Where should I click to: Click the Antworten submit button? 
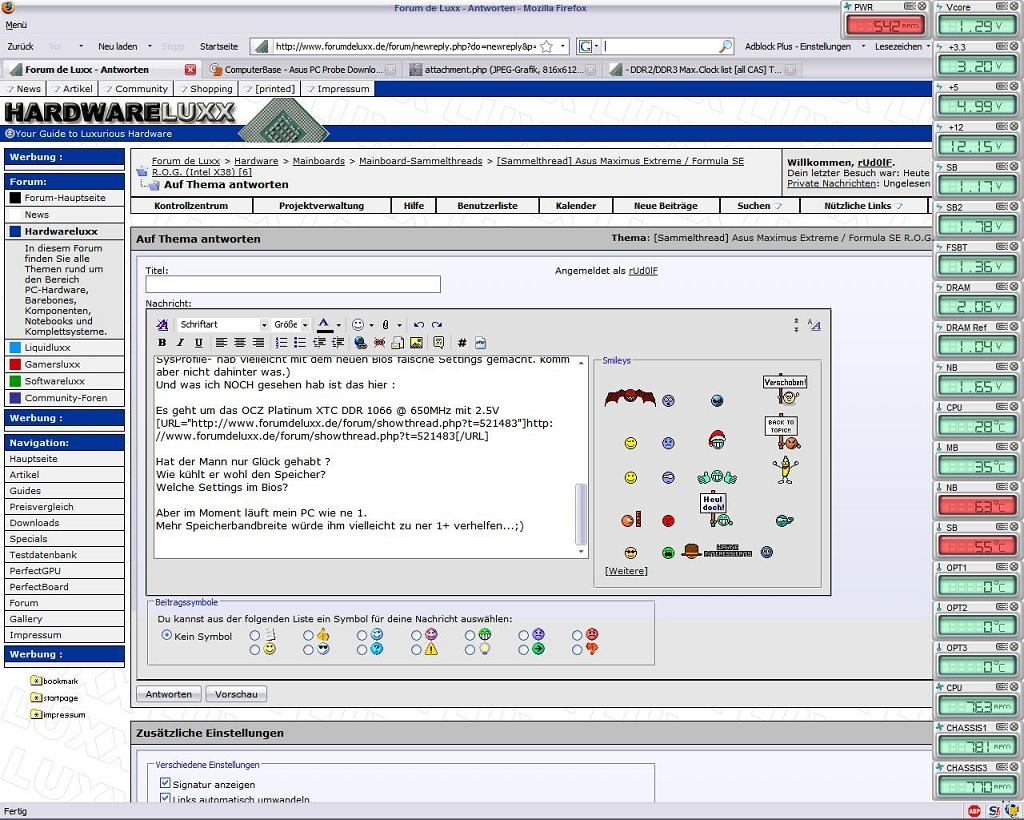tap(168, 694)
